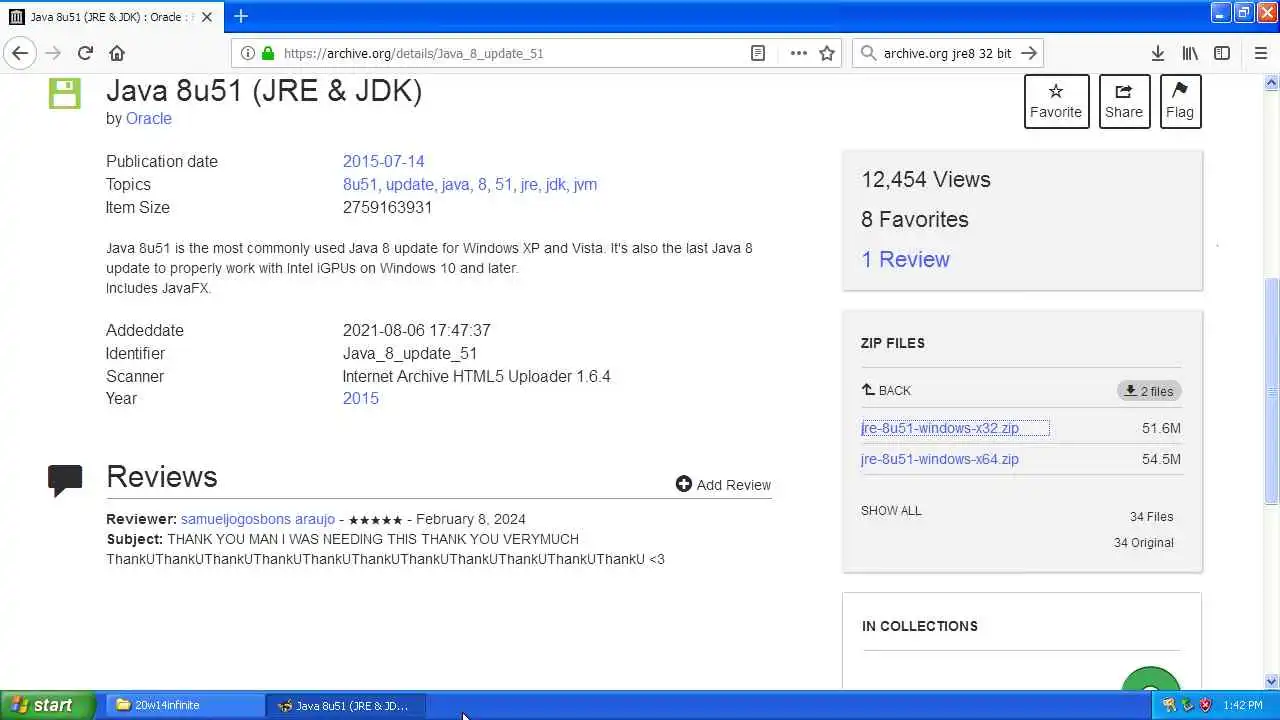Open the Library menu icon
Screen dimensions: 1280x720
coord(1190,53)
